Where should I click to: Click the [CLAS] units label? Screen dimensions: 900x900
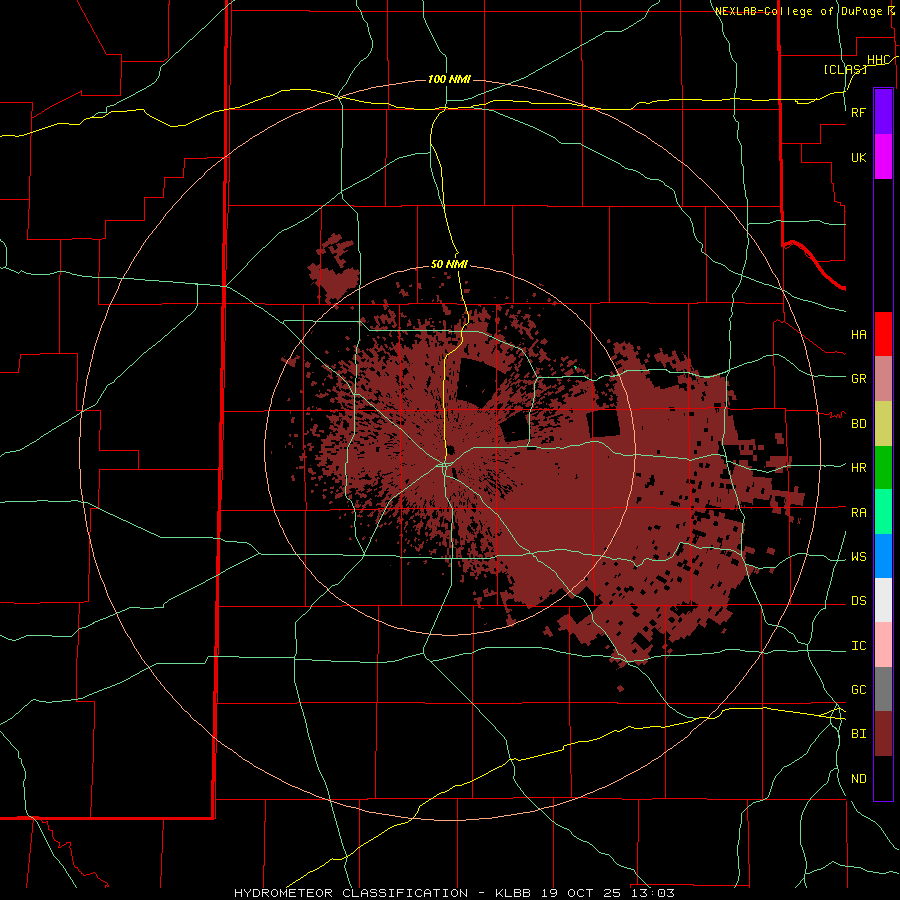click(x=845, y=69)
